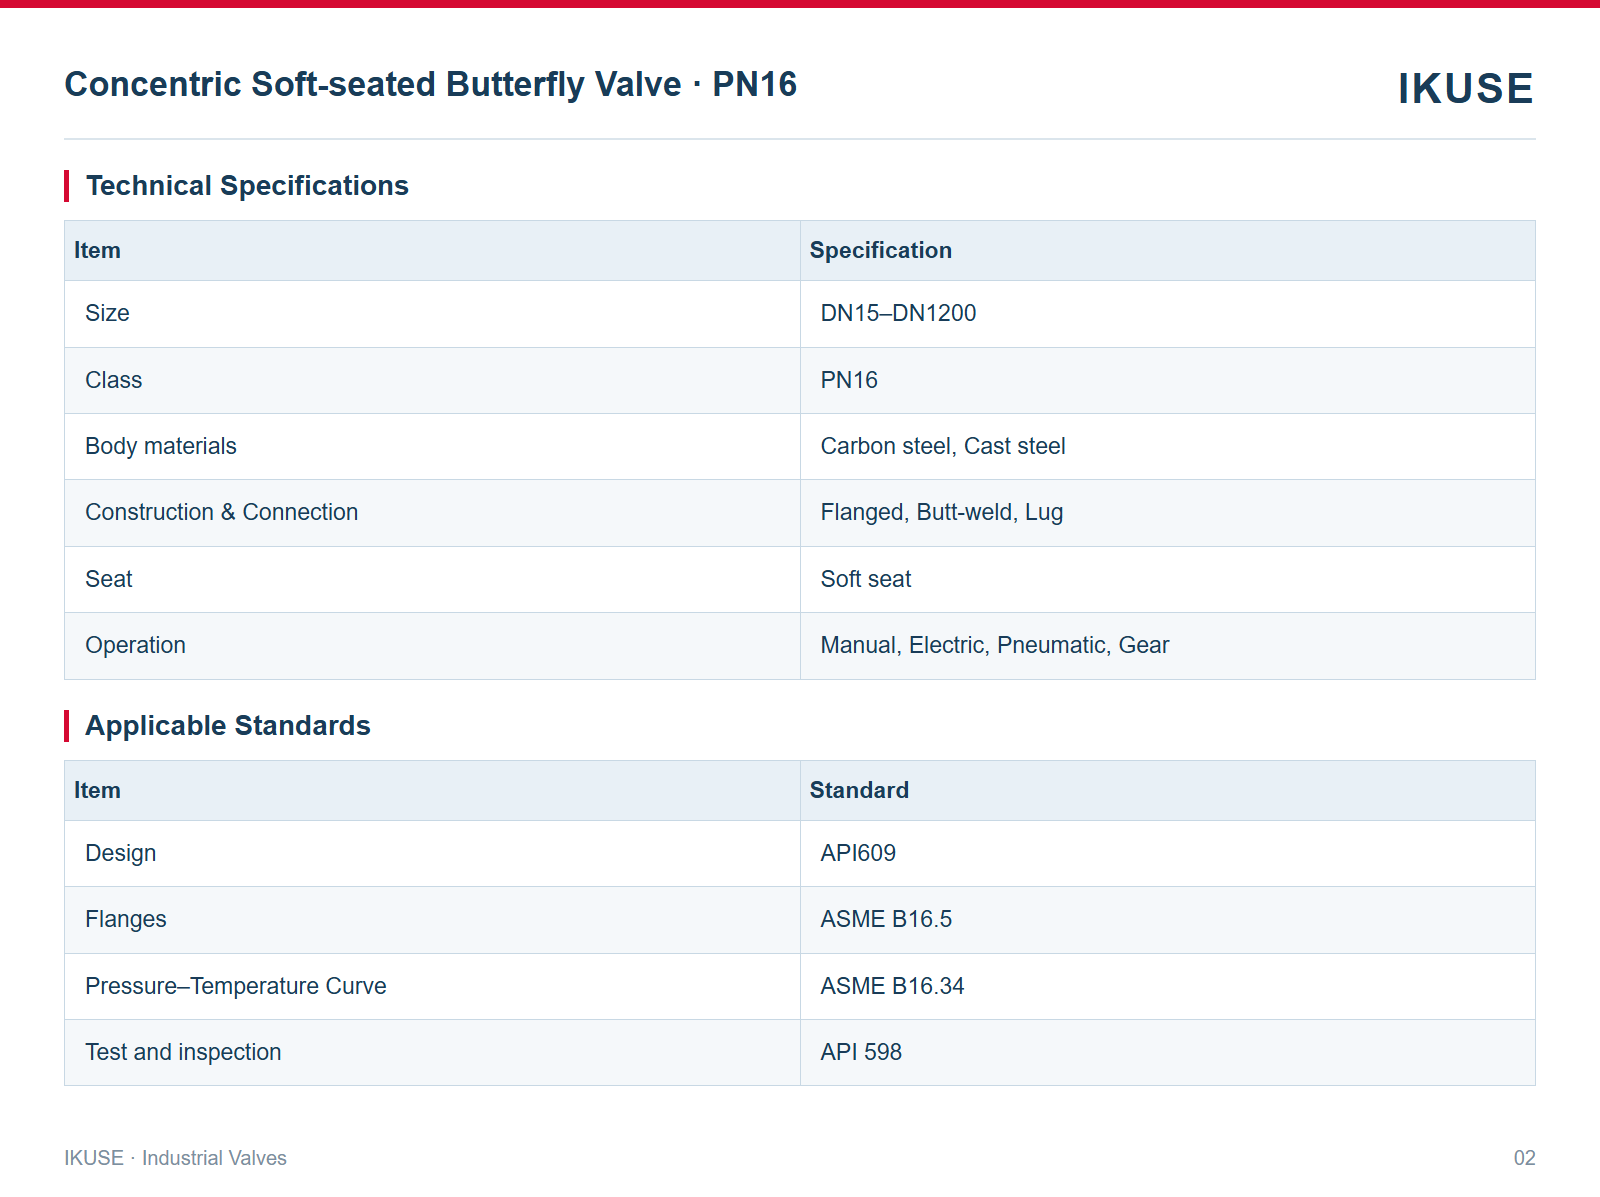The height and width of the screenshot is (1197, 1600).
Task: Click footer text 'IKUSE · Industrial Valves'
Action: [176, 1158]
